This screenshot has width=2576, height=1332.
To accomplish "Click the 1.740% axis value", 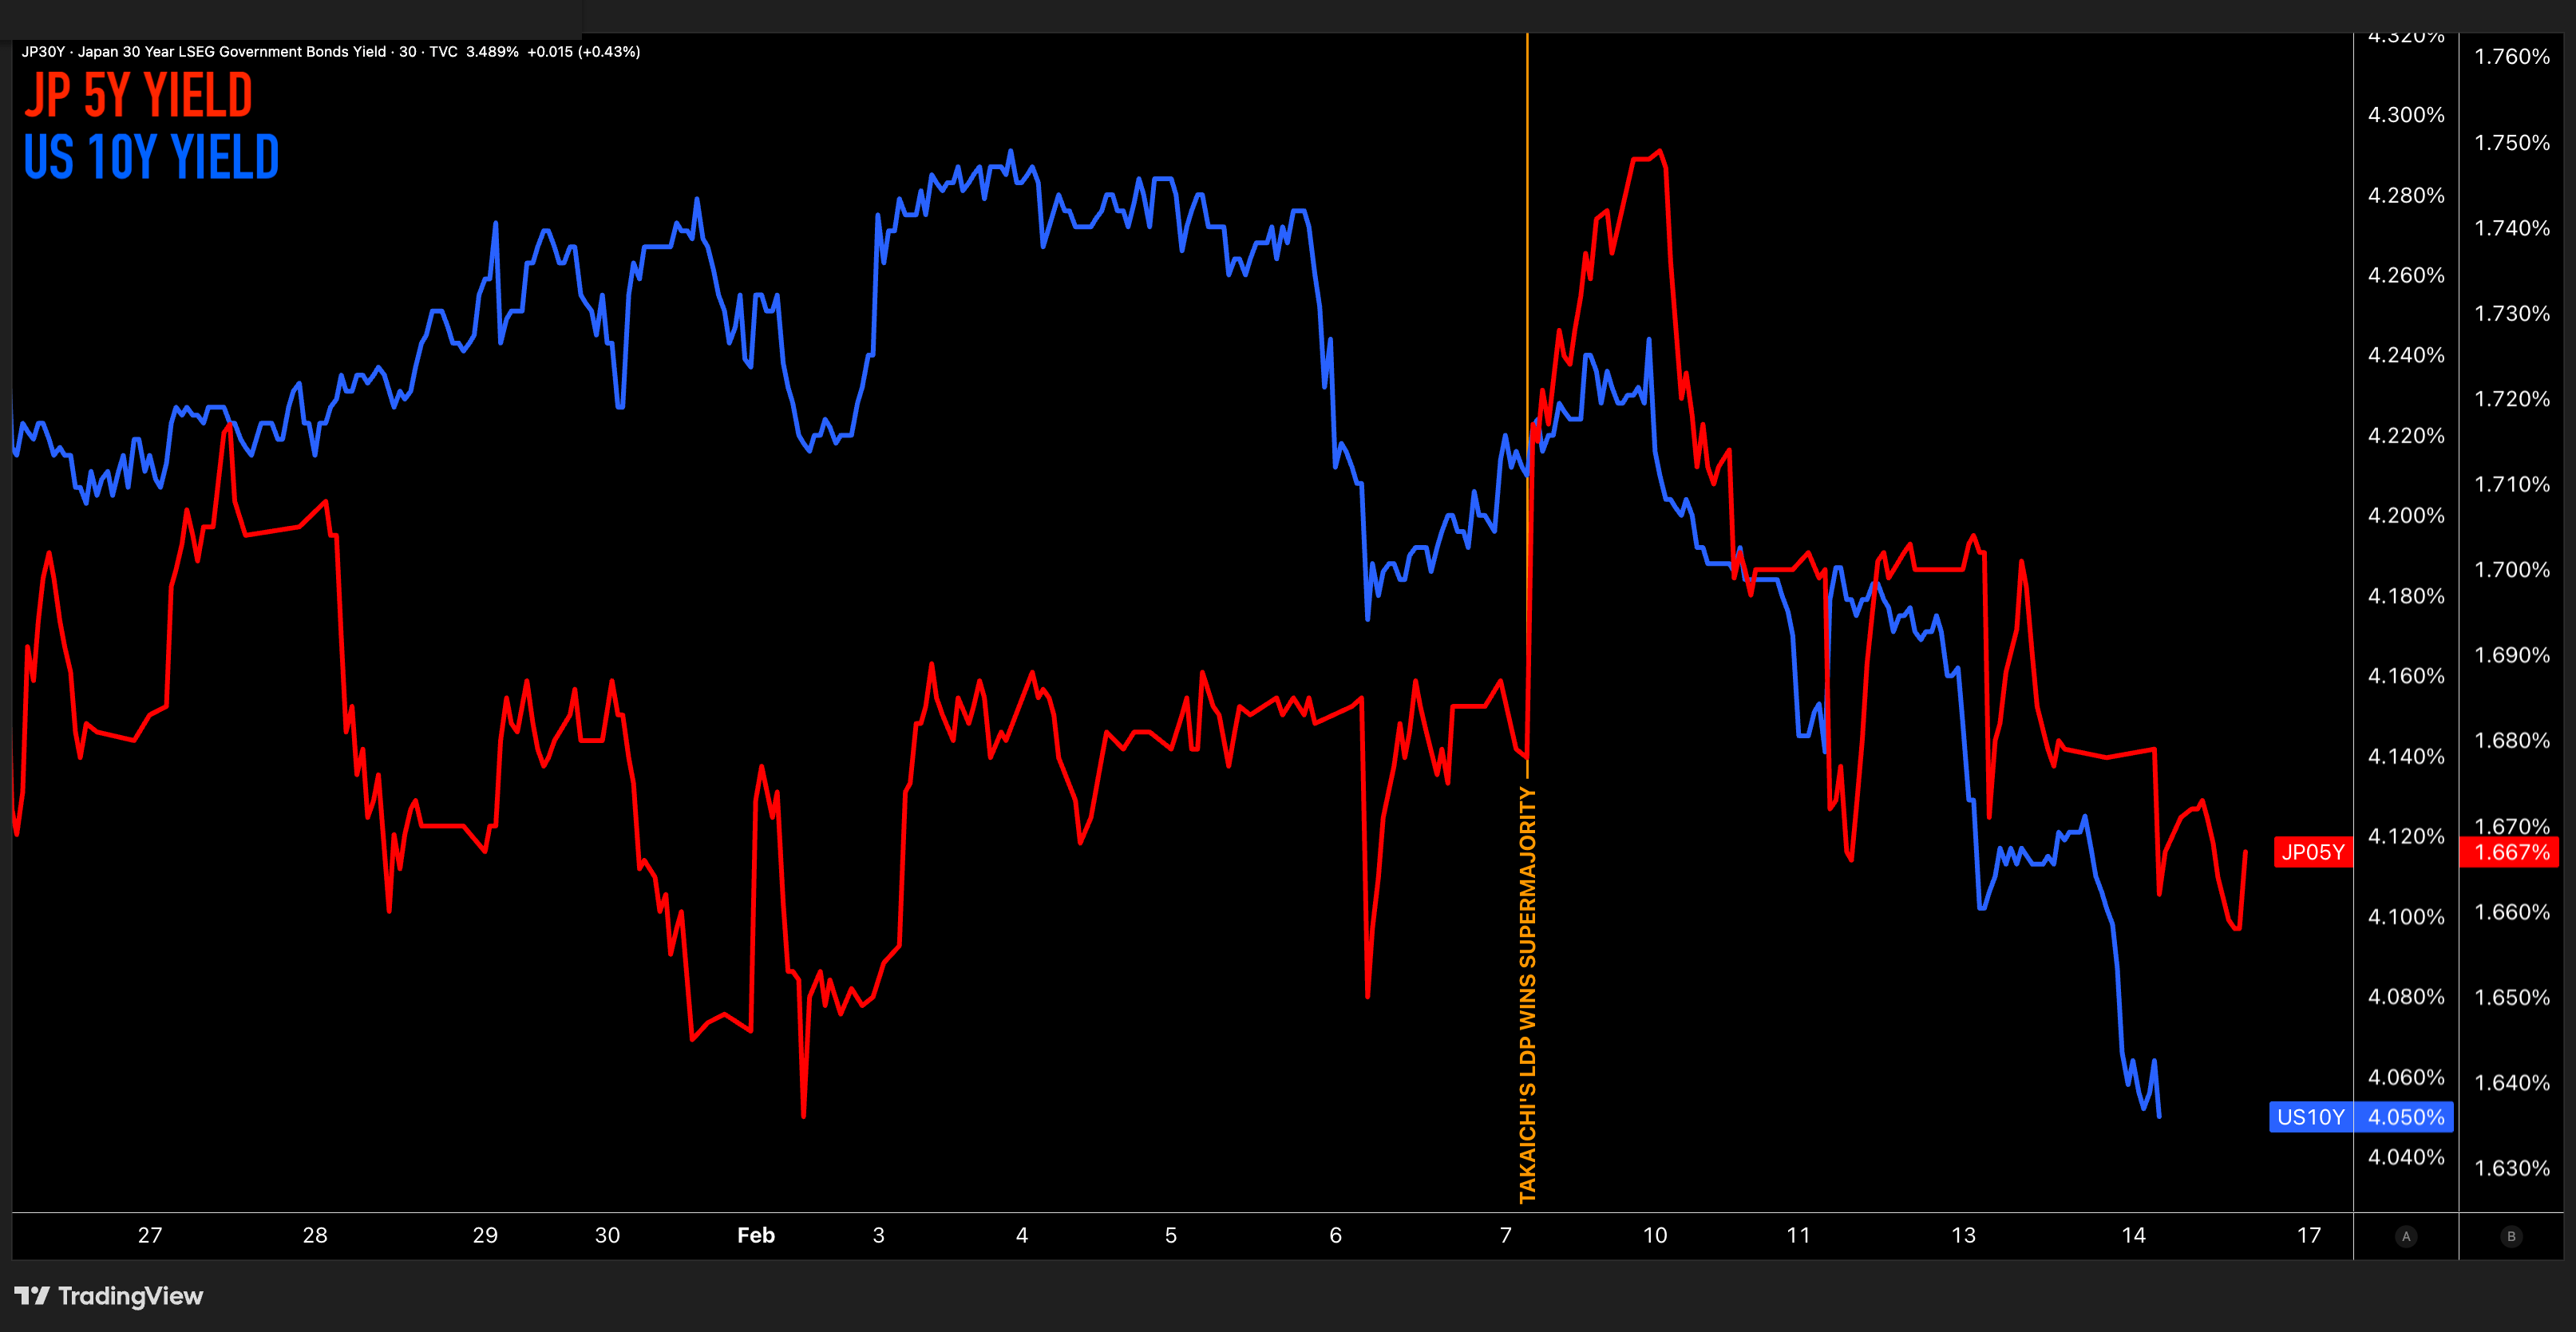I will pyautogui.click(x=2512, y=228).
